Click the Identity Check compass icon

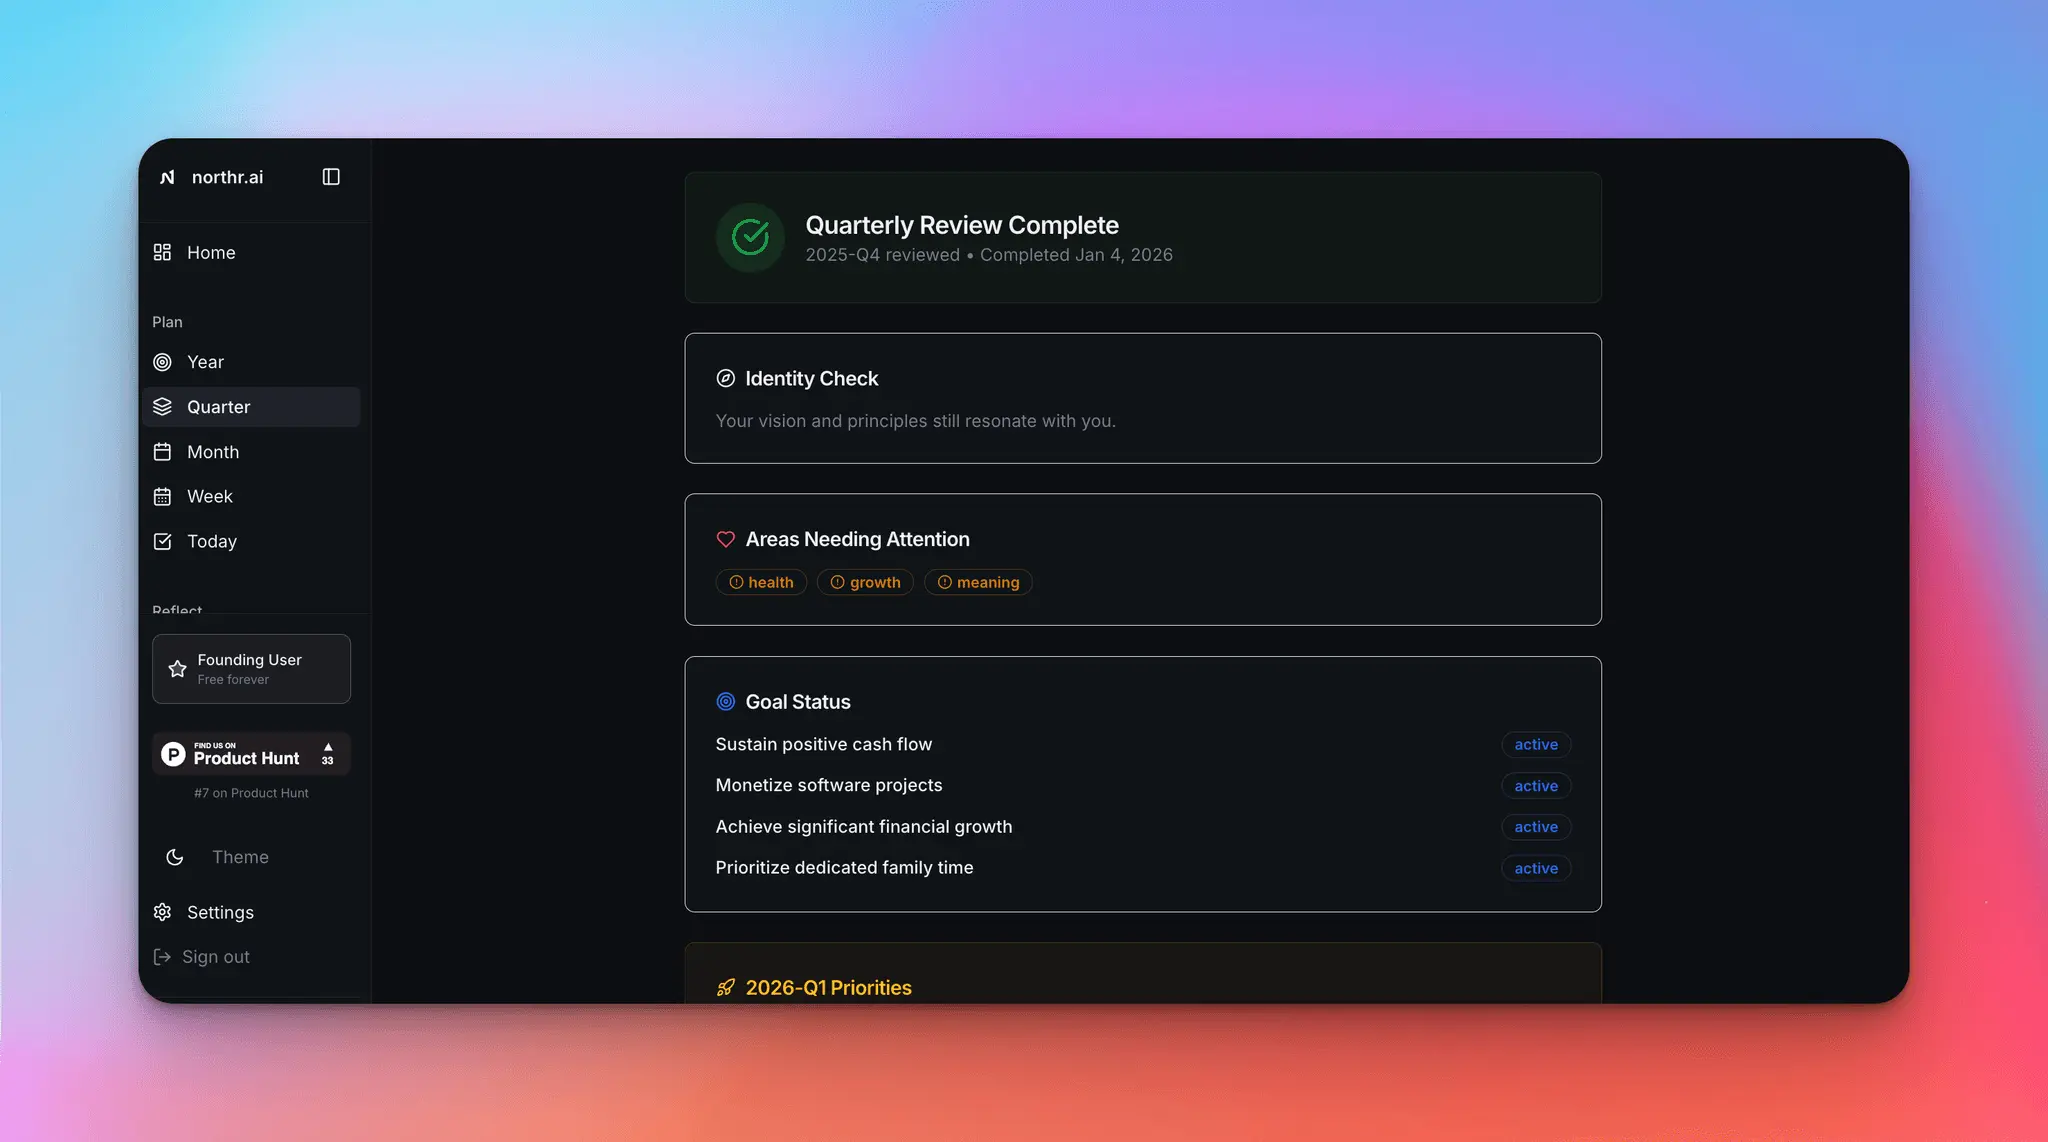click(x=726, y=378)
